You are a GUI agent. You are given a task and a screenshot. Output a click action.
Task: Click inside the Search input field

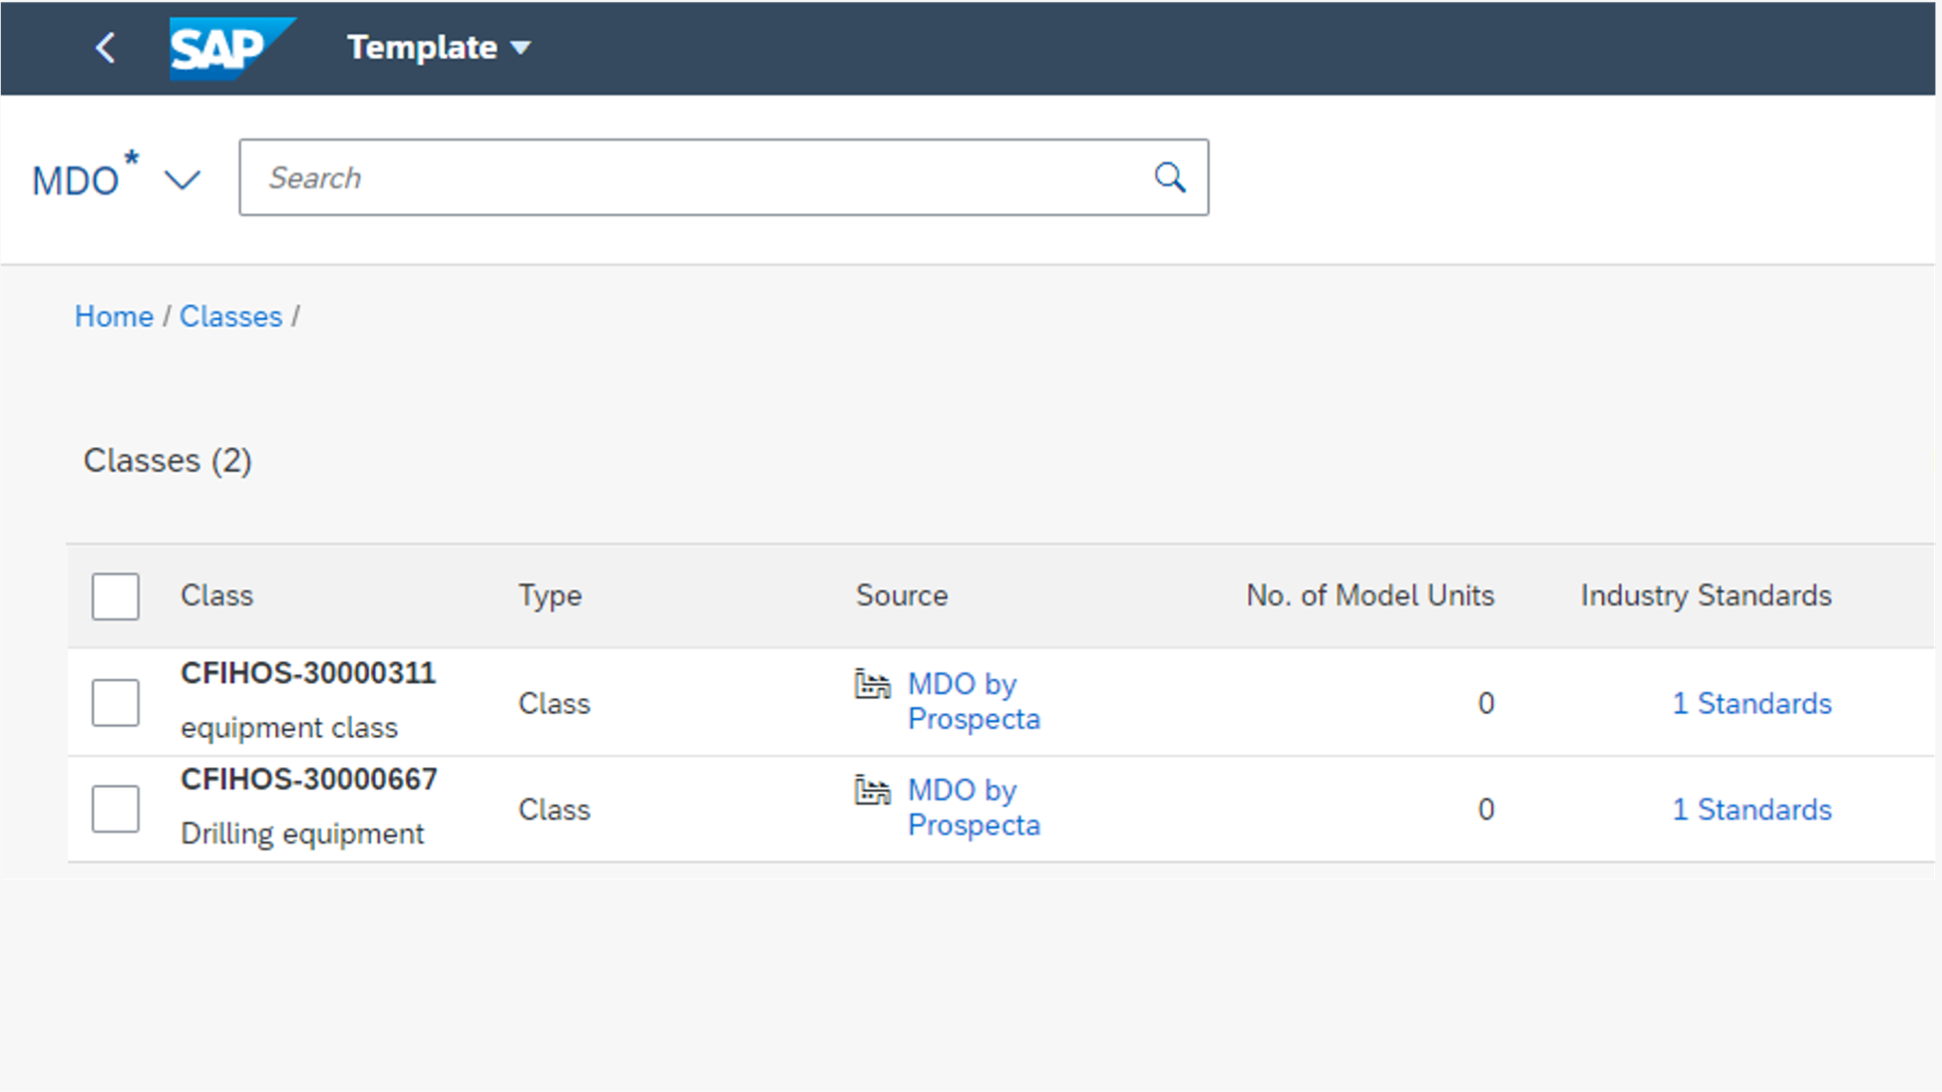tap(650, 177)
